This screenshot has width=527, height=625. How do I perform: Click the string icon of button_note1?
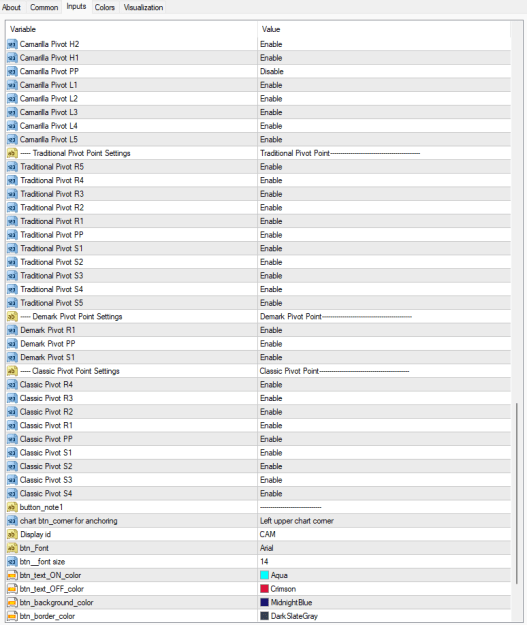12,507
